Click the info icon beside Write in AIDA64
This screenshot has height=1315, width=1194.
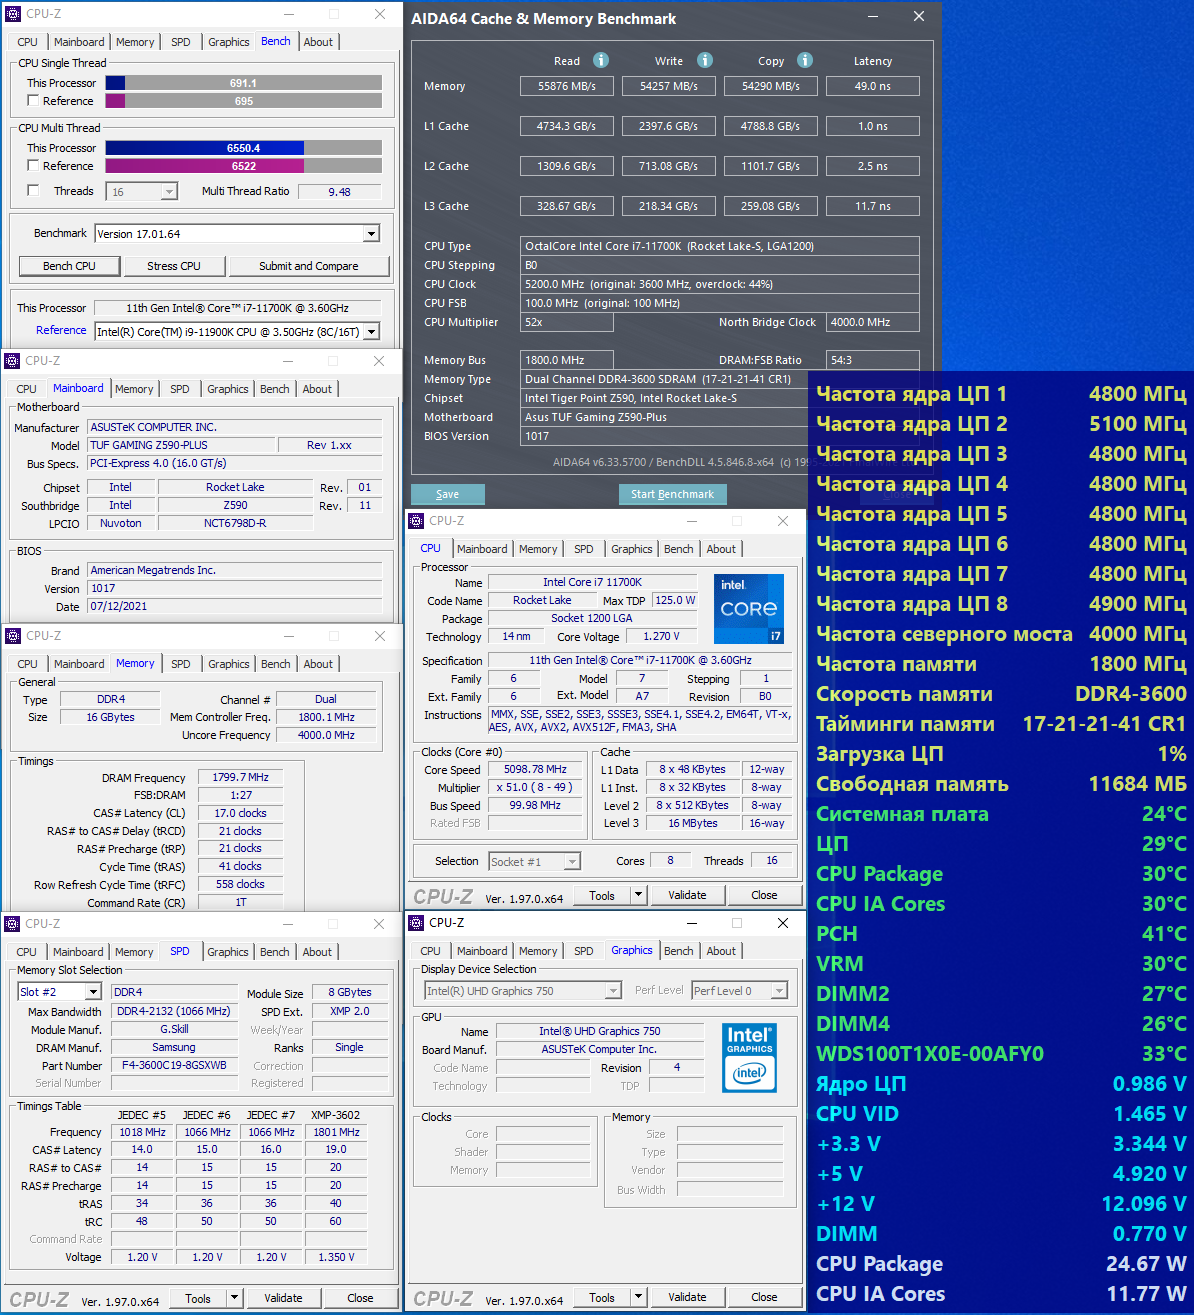click(705, 60)
